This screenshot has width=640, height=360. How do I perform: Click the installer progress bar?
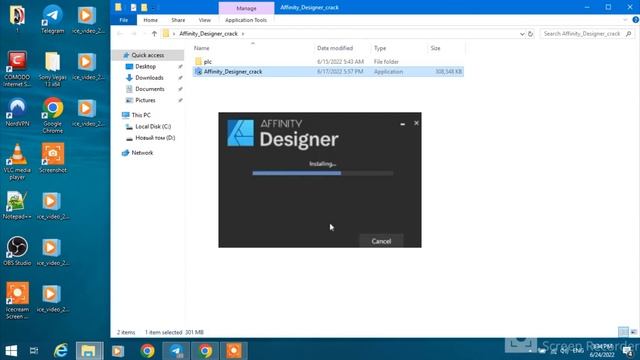(323, 173)
